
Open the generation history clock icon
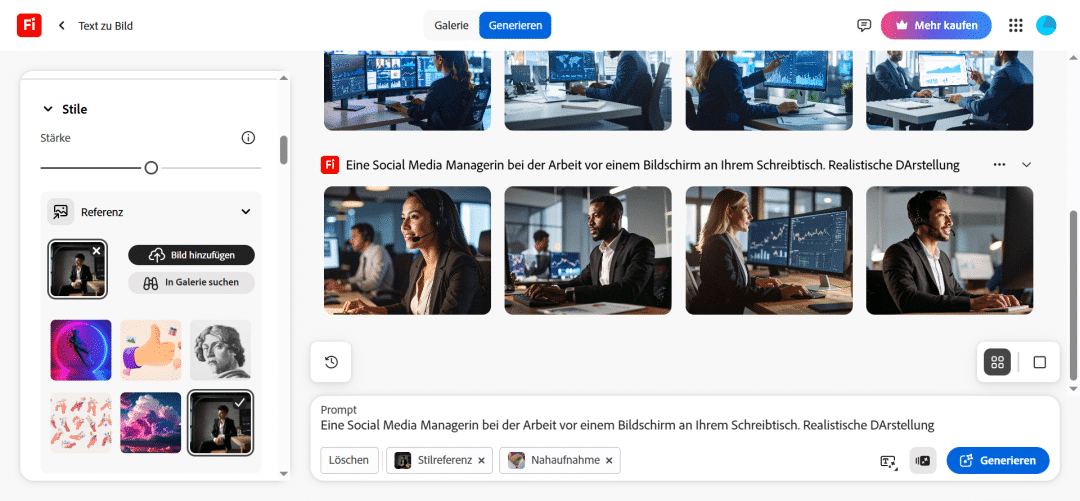coord(331,362)
